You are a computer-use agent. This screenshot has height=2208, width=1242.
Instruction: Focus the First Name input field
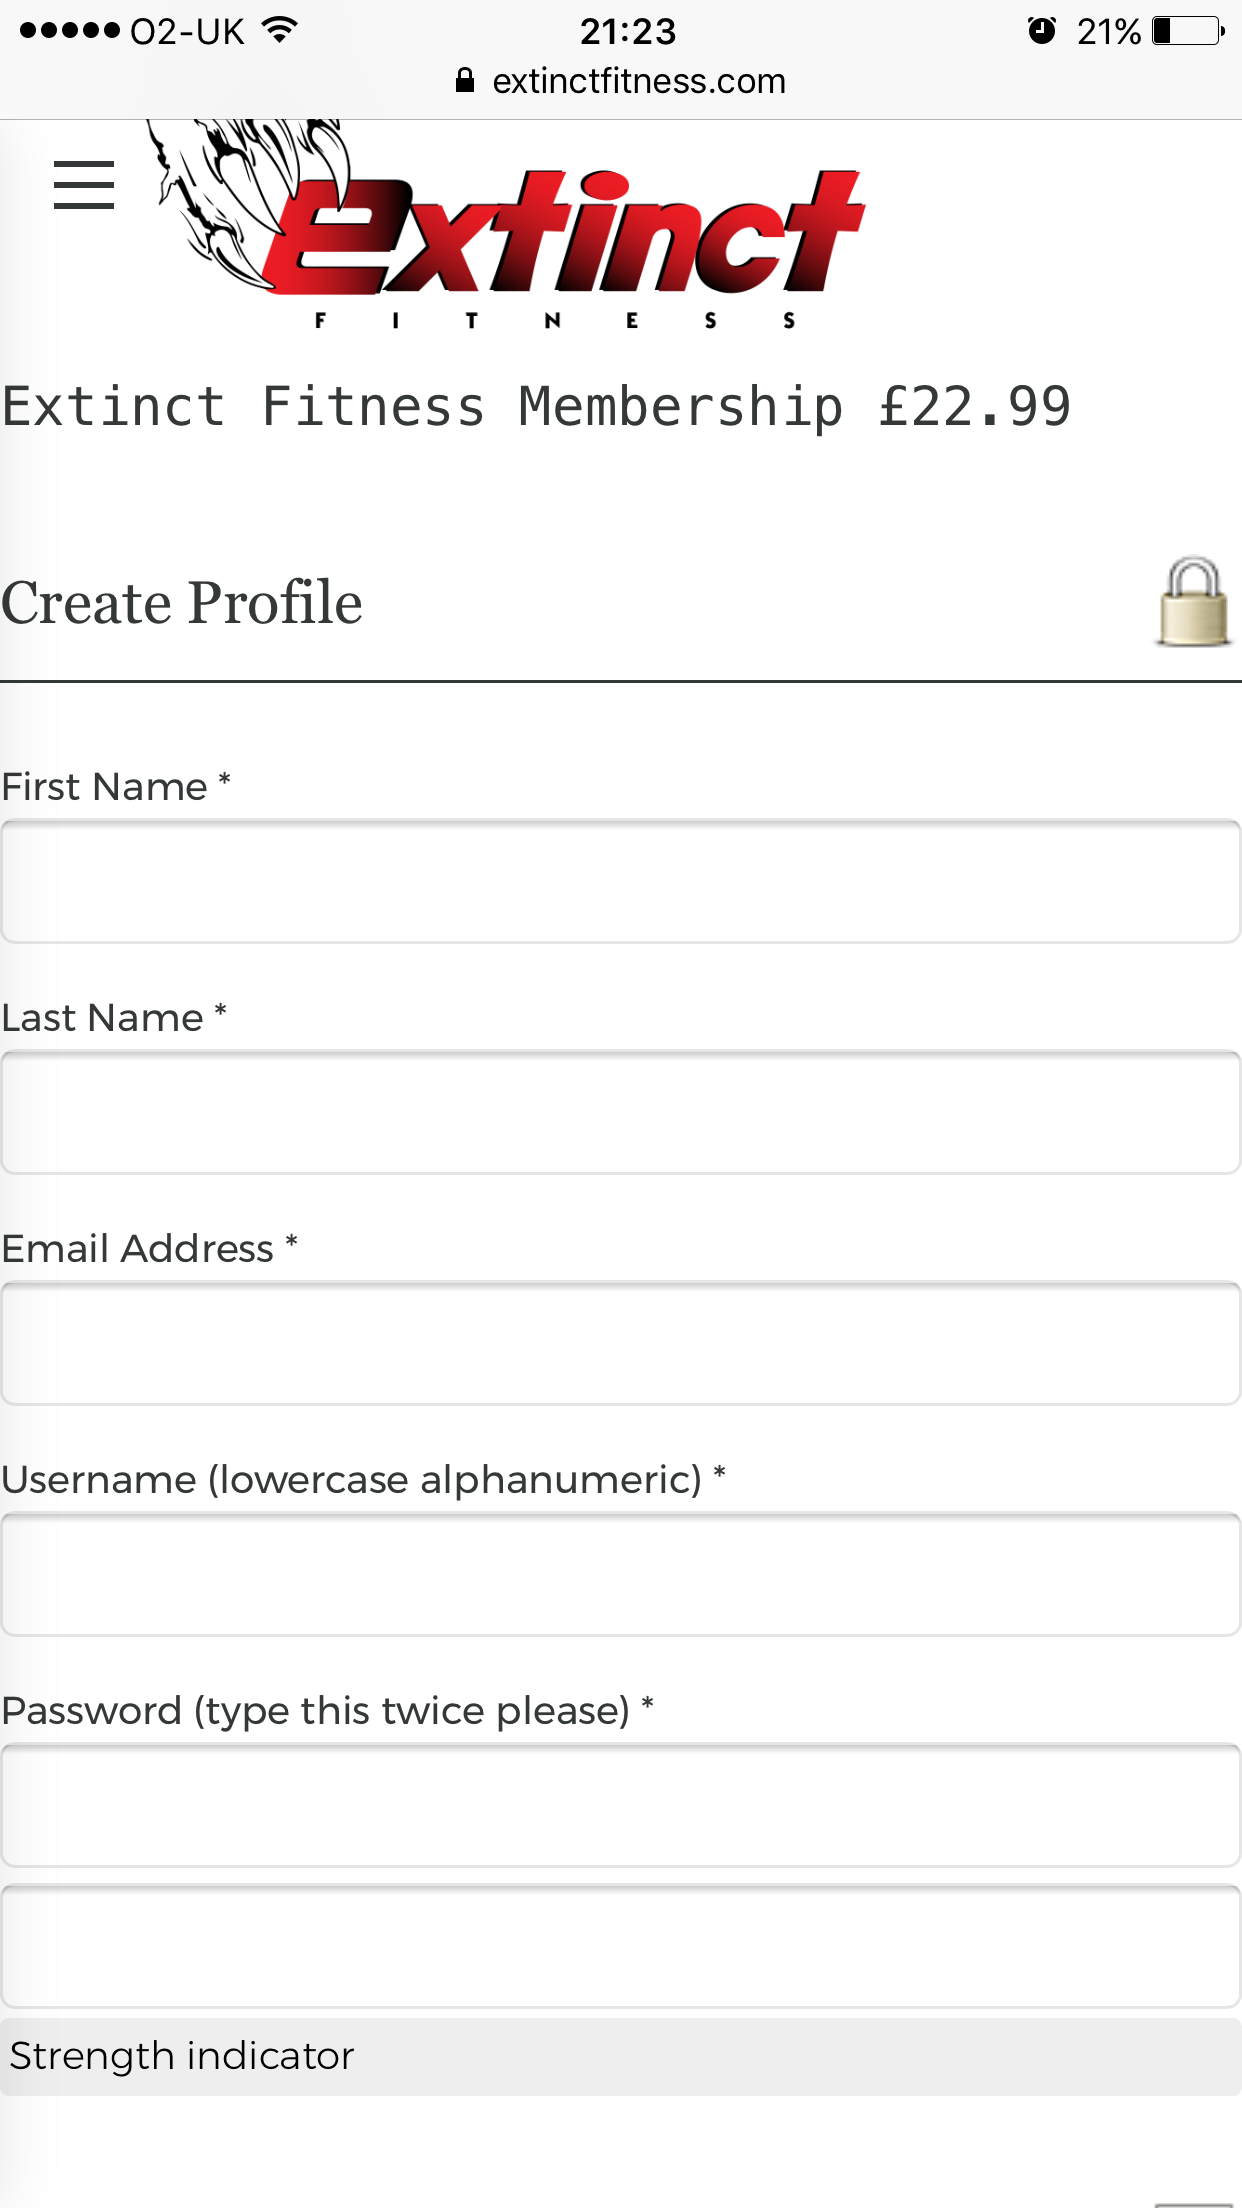(x=621, y=881)
